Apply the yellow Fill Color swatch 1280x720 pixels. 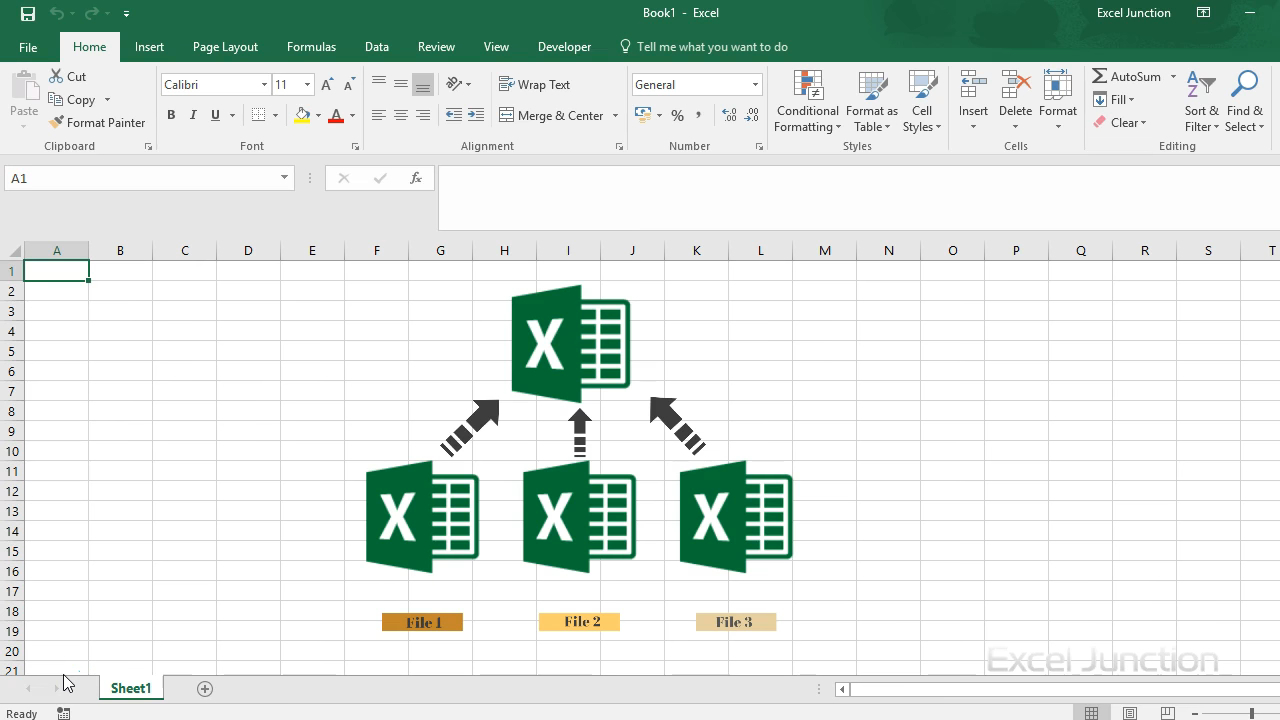(302, 116)
